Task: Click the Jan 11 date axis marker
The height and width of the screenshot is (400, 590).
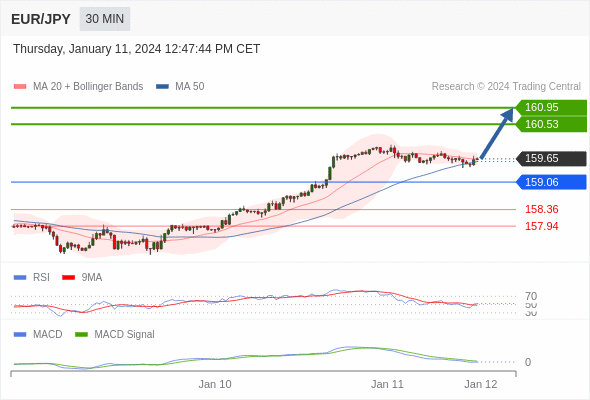Action: click(x=387, y=384)
